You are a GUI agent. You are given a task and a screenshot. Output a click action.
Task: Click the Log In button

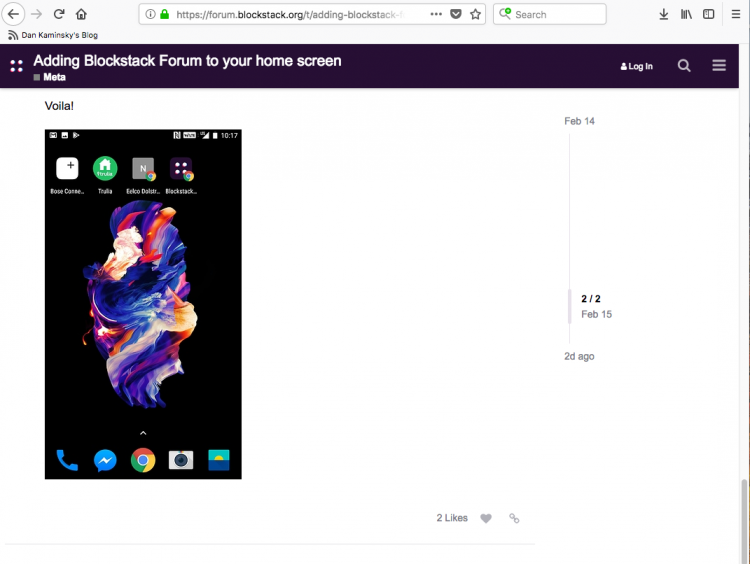click(637, 66)
